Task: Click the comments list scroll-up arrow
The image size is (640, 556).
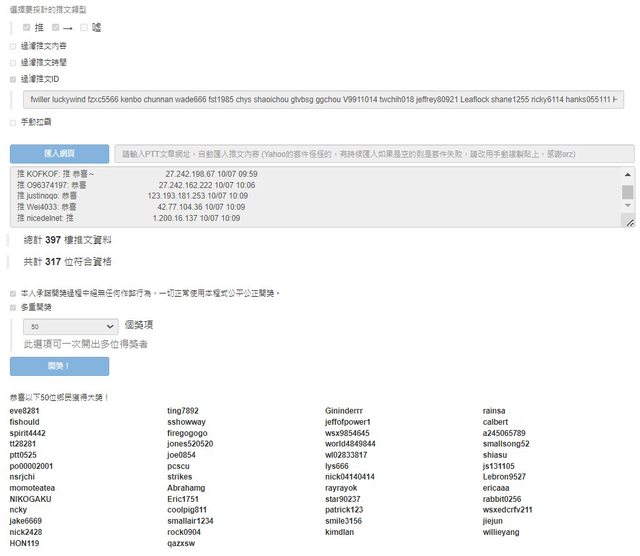Action: [x=628, y=174]
